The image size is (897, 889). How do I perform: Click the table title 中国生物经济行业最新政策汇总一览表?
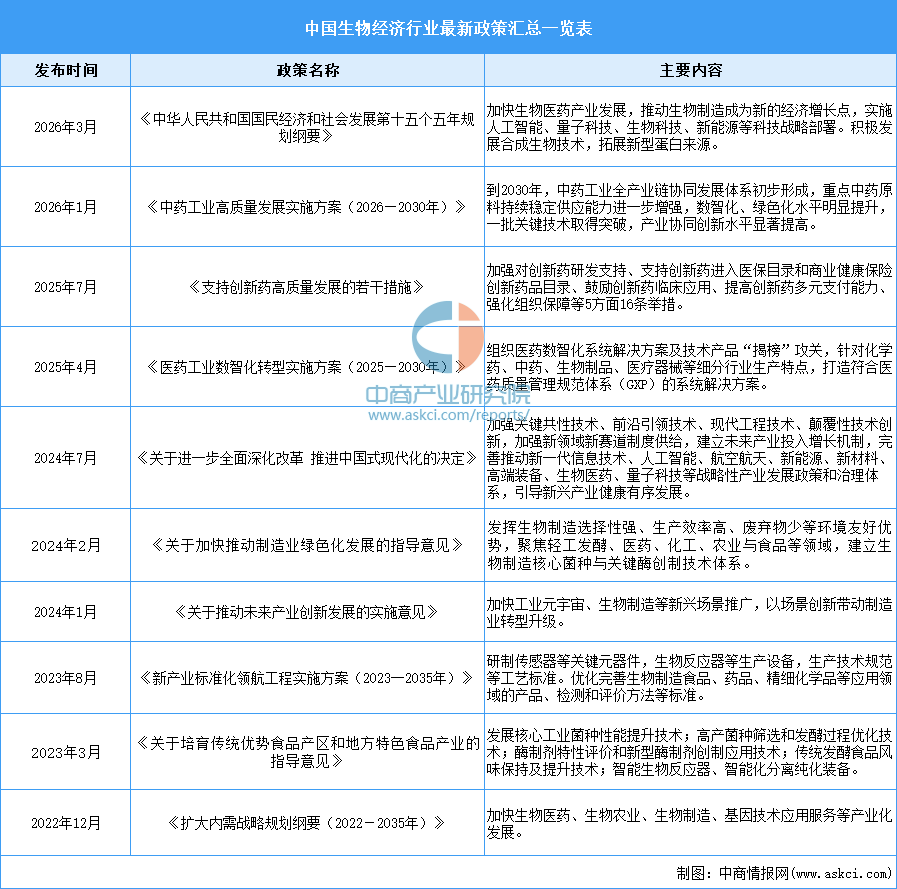pyautogui.click(x=448, y=28)
